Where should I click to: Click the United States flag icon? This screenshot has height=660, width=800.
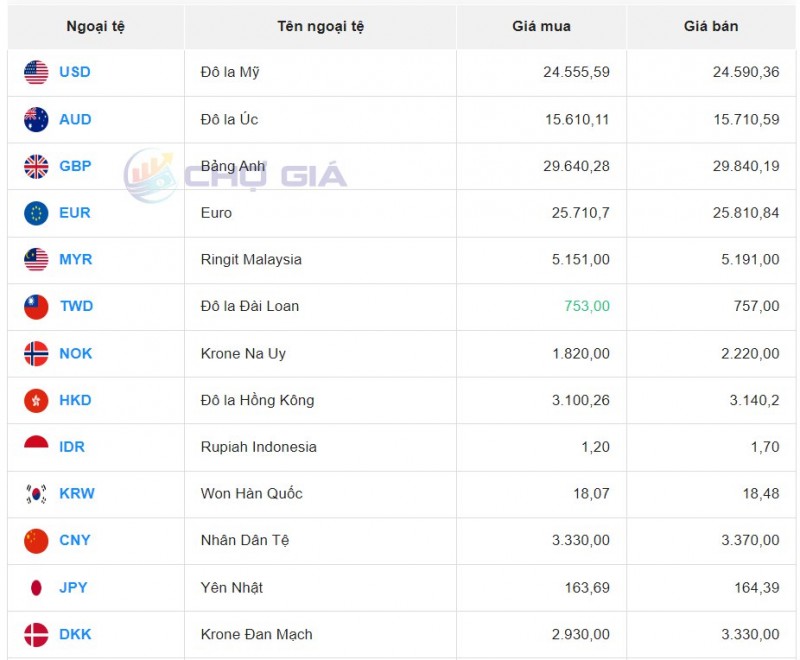[36, 72]
